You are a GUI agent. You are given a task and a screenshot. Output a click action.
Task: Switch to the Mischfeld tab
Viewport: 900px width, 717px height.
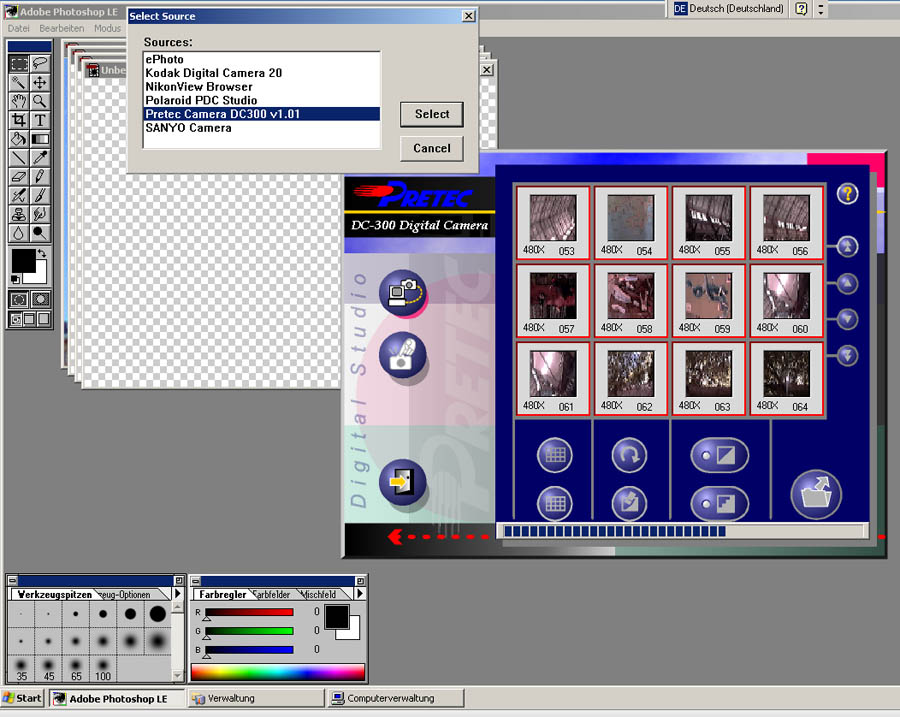click(319, 595)
